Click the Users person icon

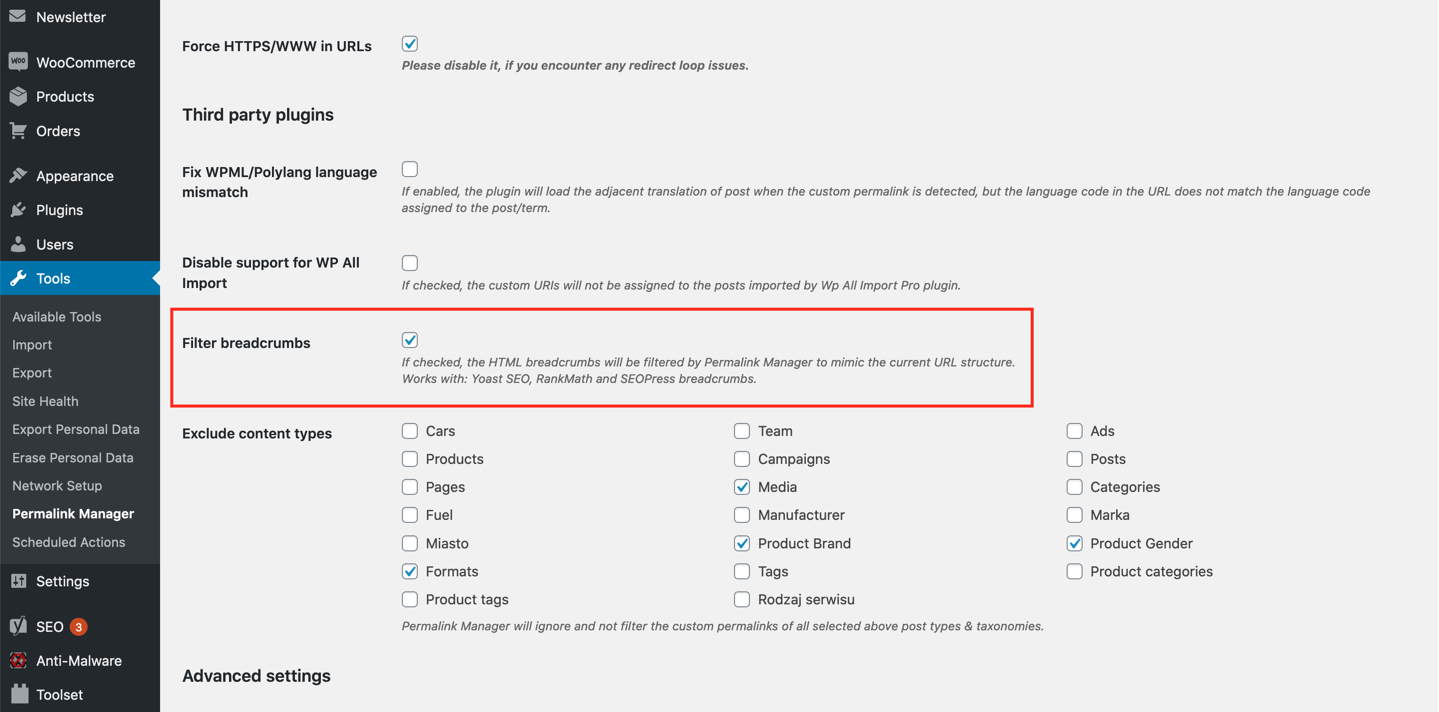click(x=18, y=244)
